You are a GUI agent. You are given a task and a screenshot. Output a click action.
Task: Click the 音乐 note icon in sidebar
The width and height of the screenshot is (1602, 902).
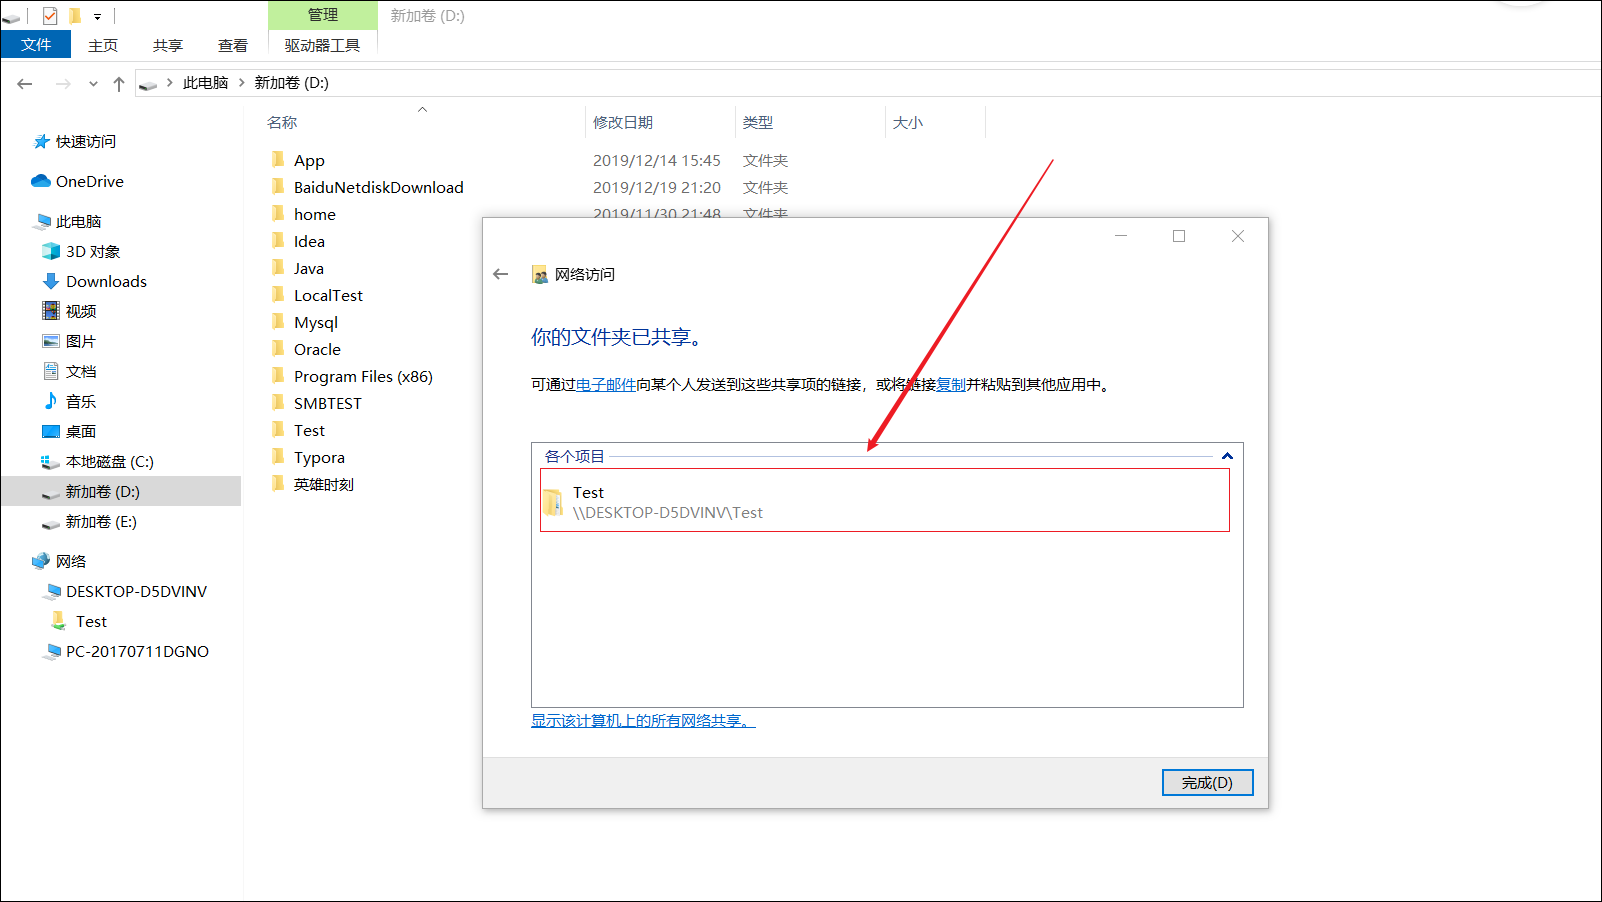coord(51,401)
